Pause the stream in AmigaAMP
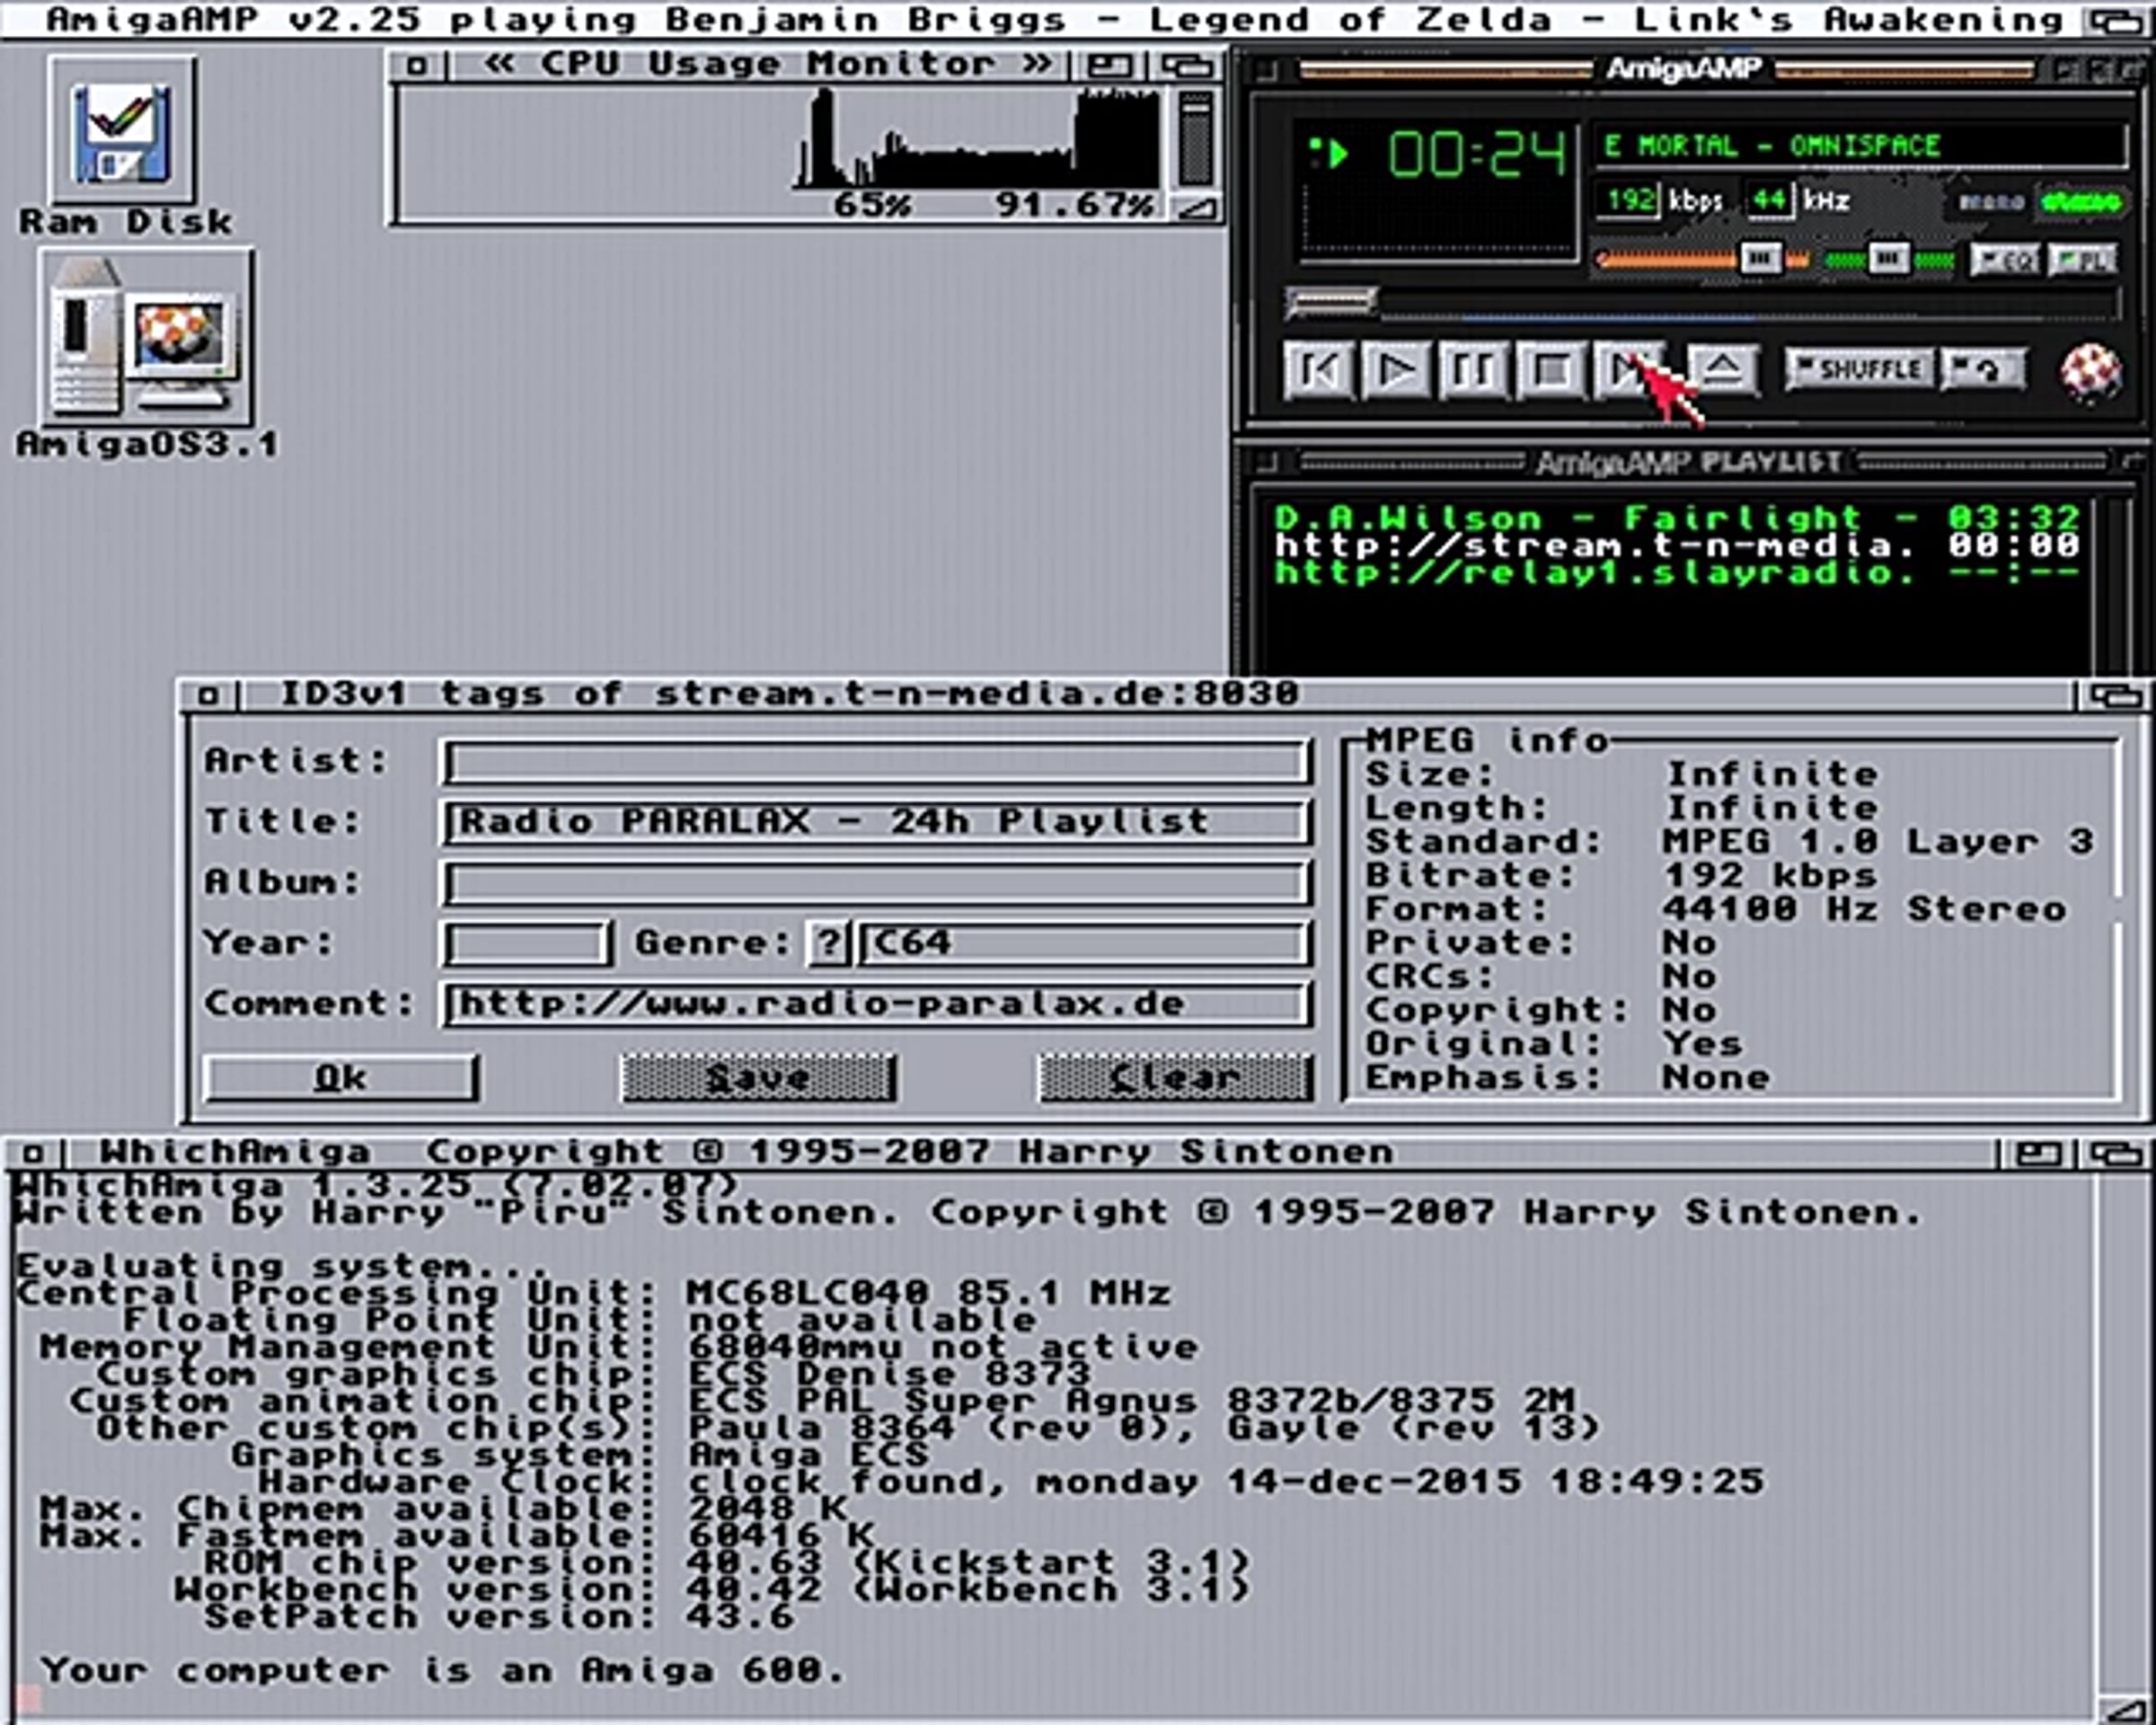The width and height of the screenshot is (2156, 1725). (1473, 370)
